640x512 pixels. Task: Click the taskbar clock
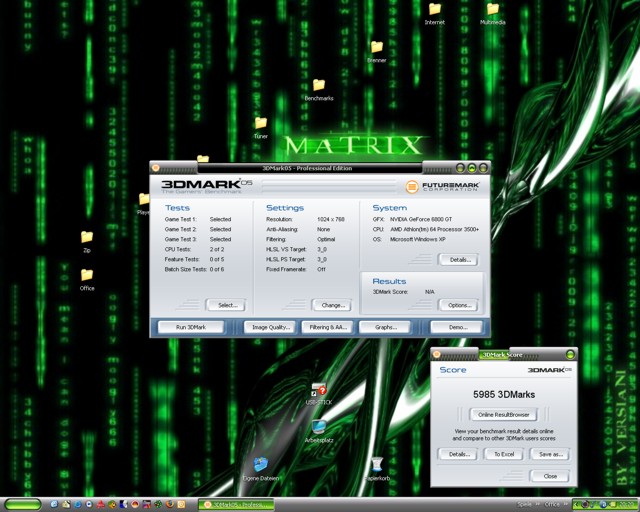pos(627,504)
